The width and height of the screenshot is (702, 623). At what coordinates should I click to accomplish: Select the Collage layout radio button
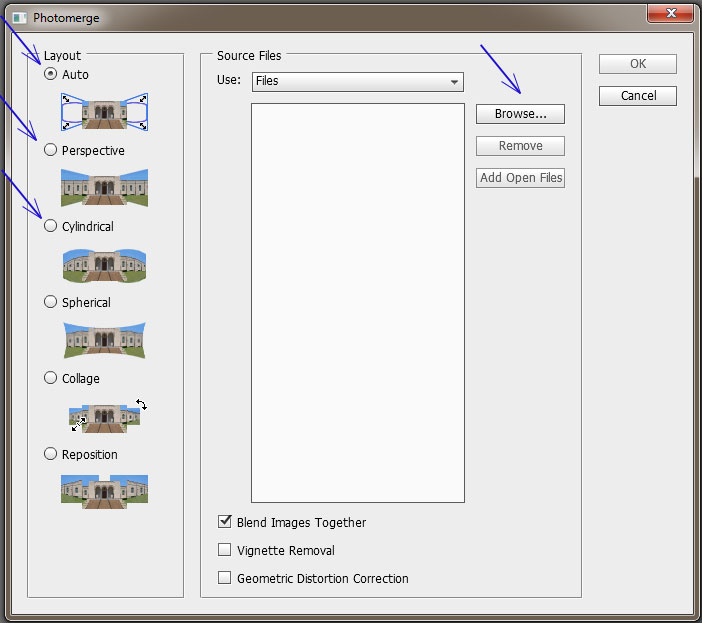pyautogui.click(x=51, y=378)
